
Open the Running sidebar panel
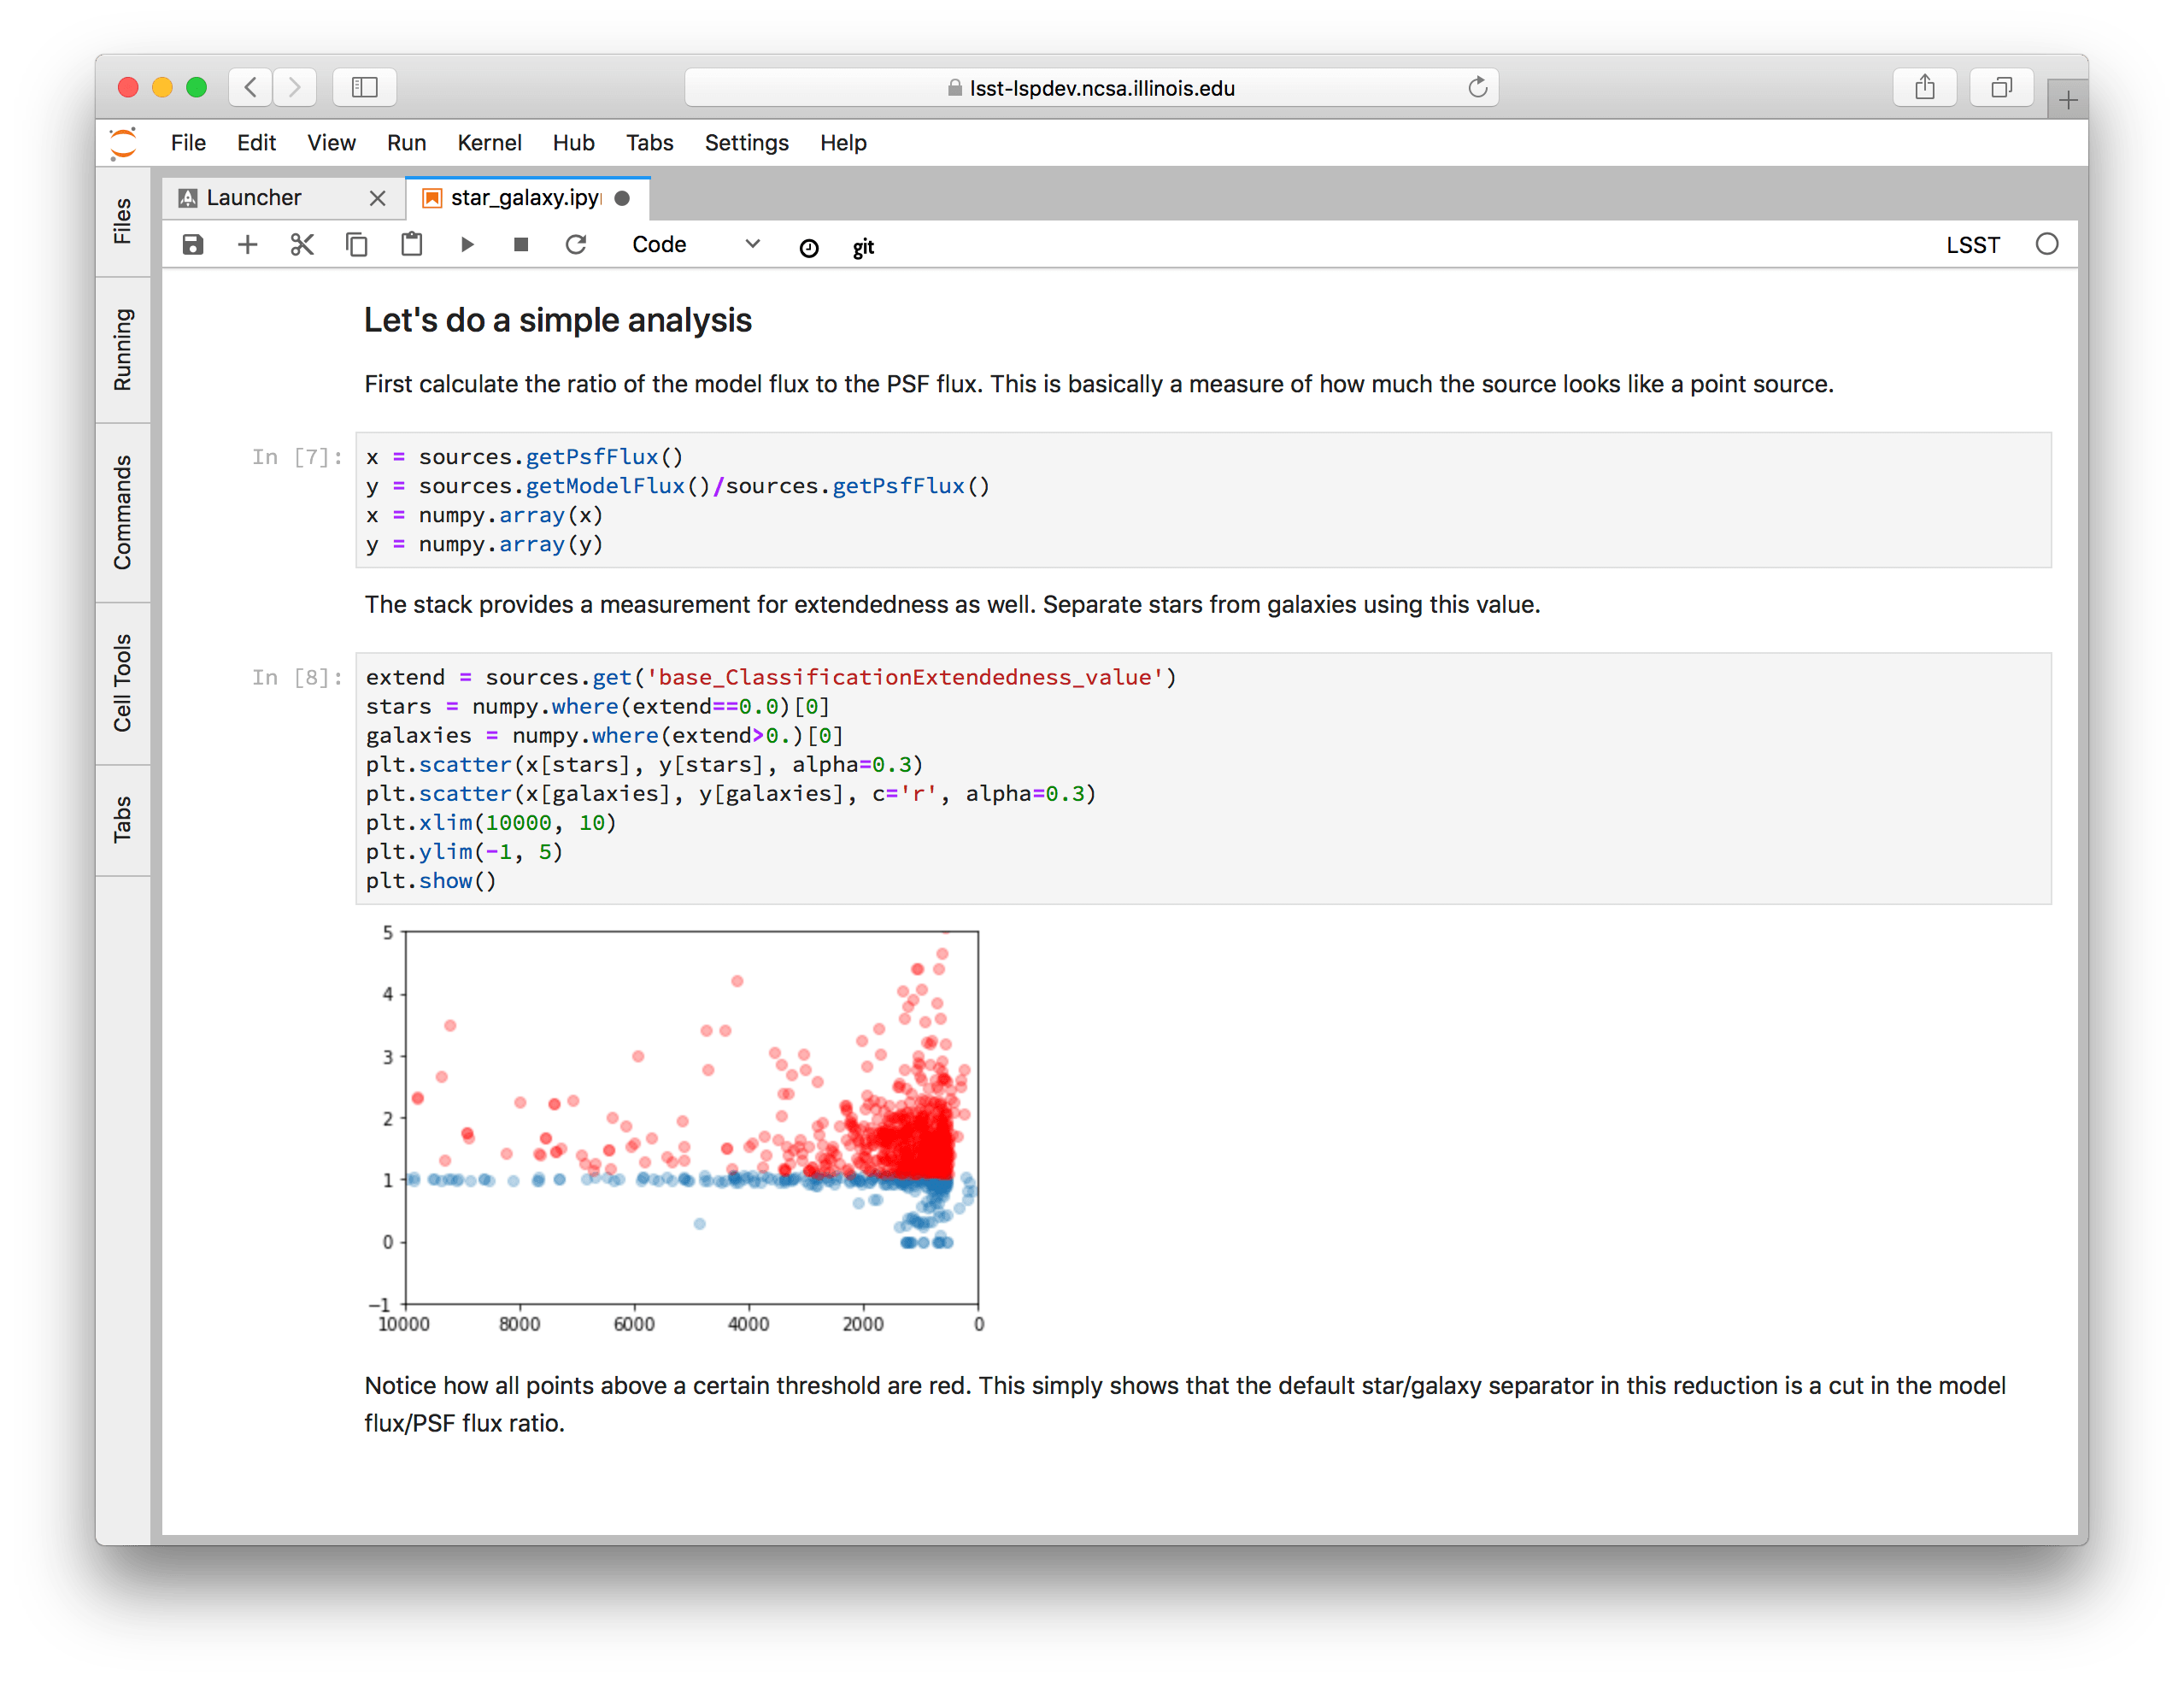pos(122,349)
